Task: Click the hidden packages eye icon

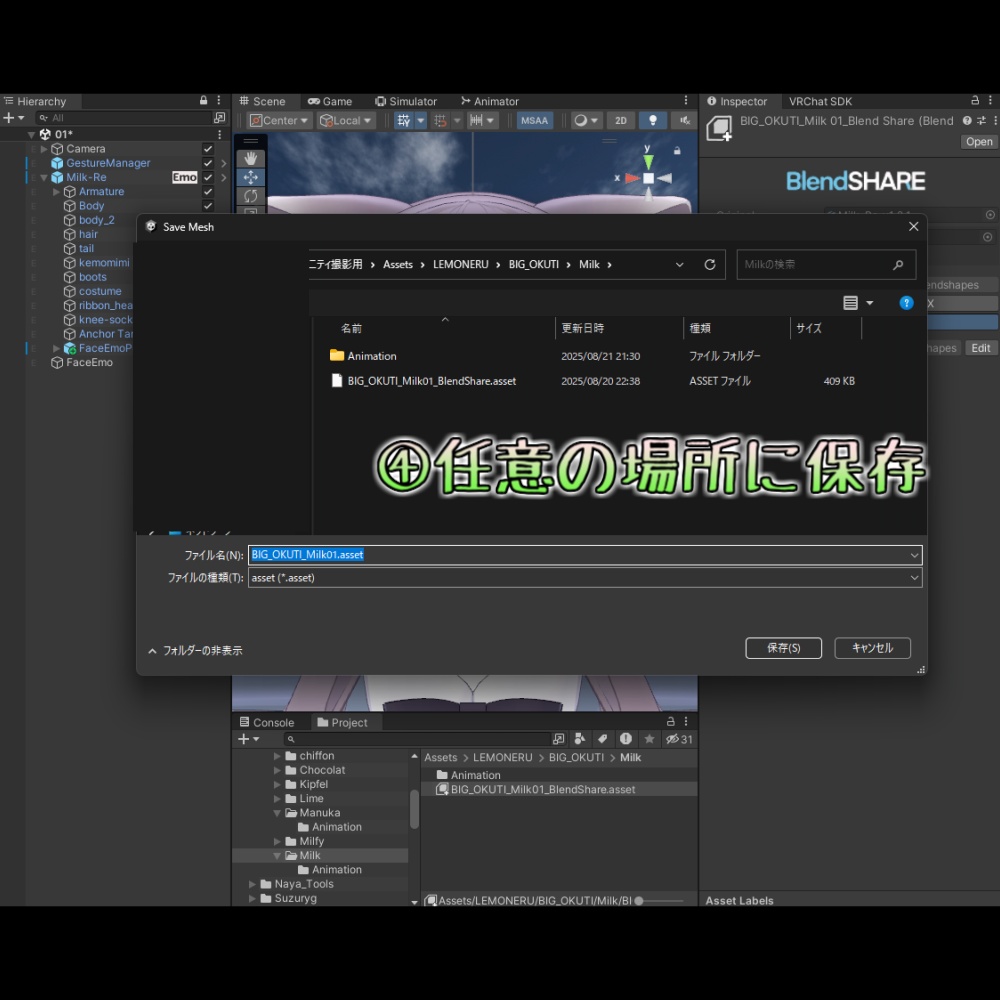Action: point(679,739)
